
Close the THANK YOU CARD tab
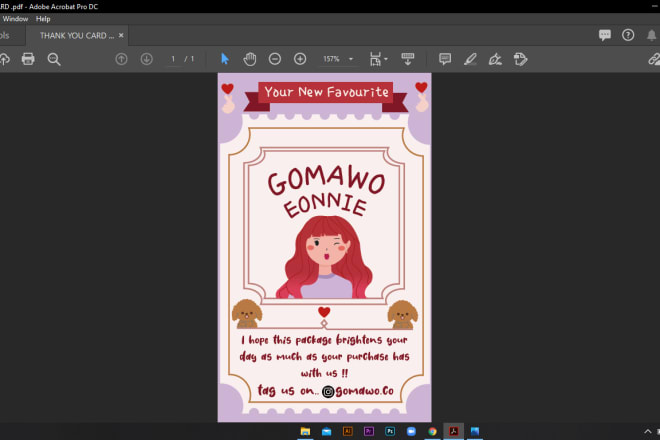click(121, 35)
